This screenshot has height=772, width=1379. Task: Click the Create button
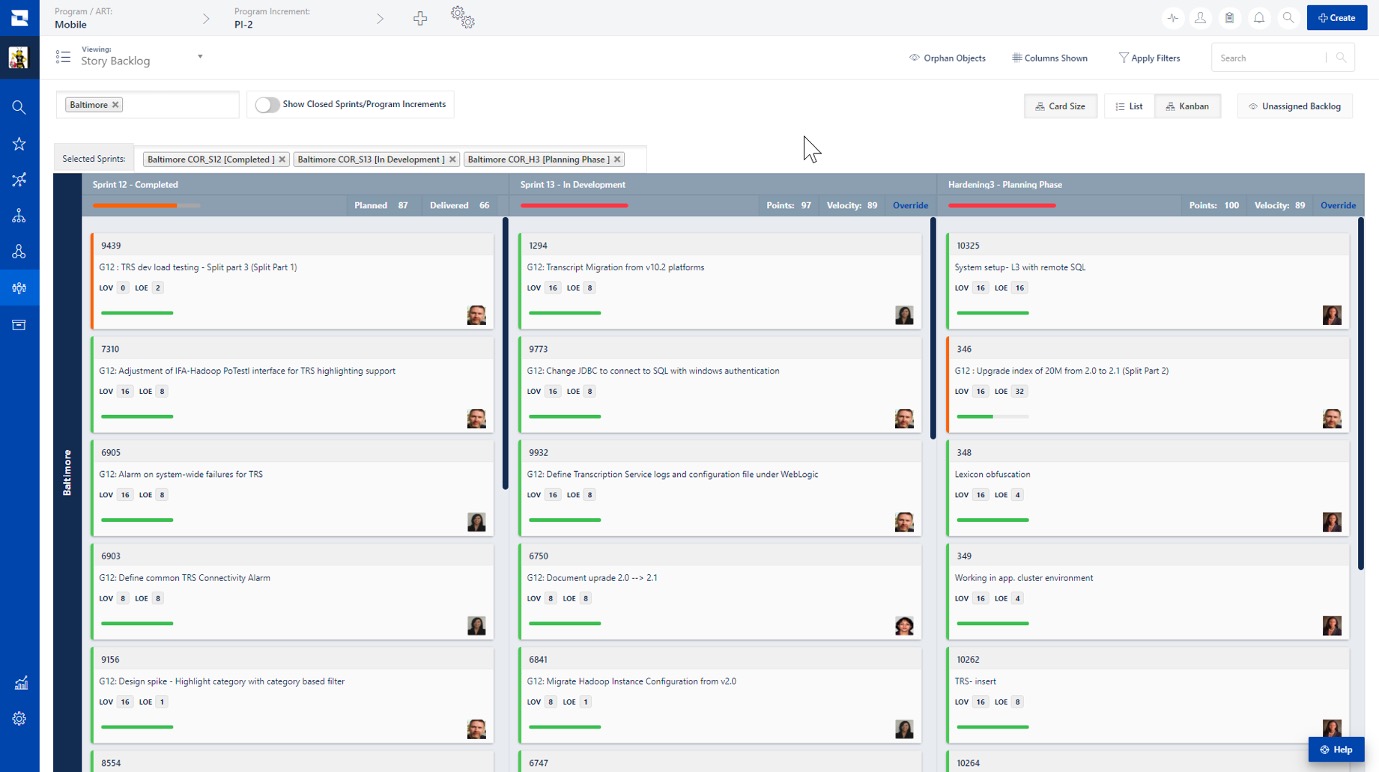1337,17
